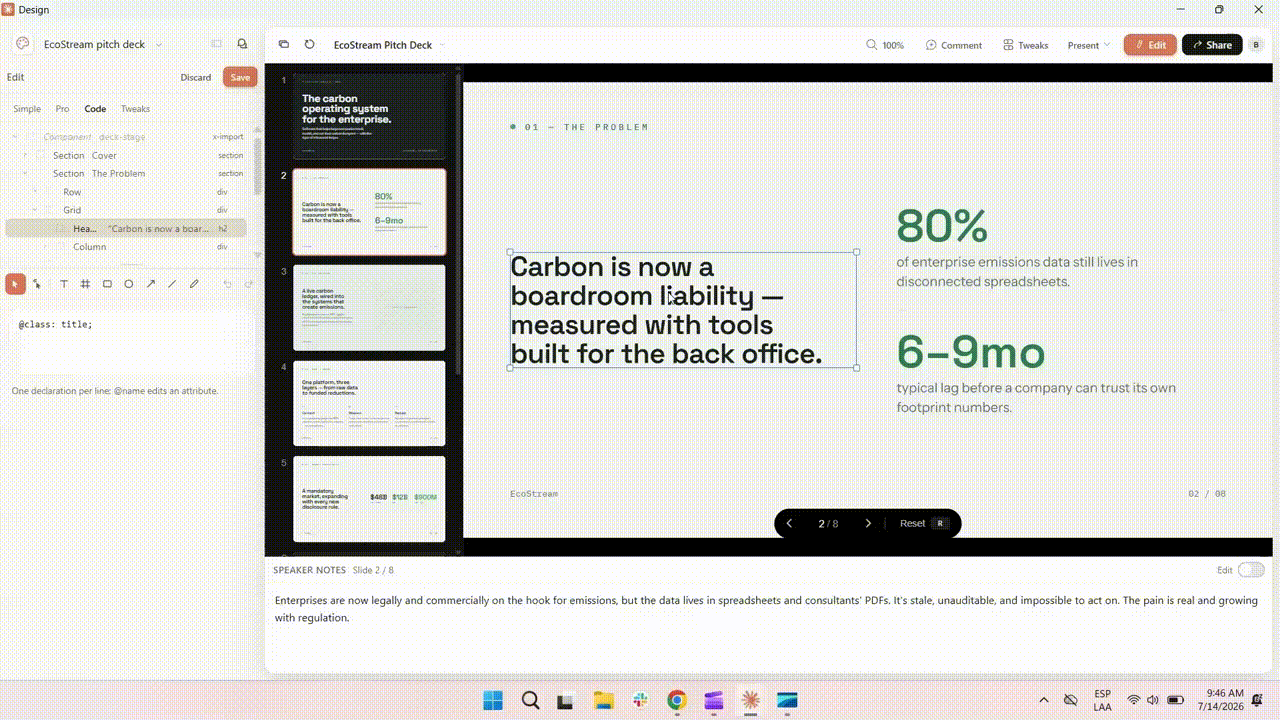Click the reload icon above the slide list
Viewport: 1280px width, 720px height.
(310, 44)
